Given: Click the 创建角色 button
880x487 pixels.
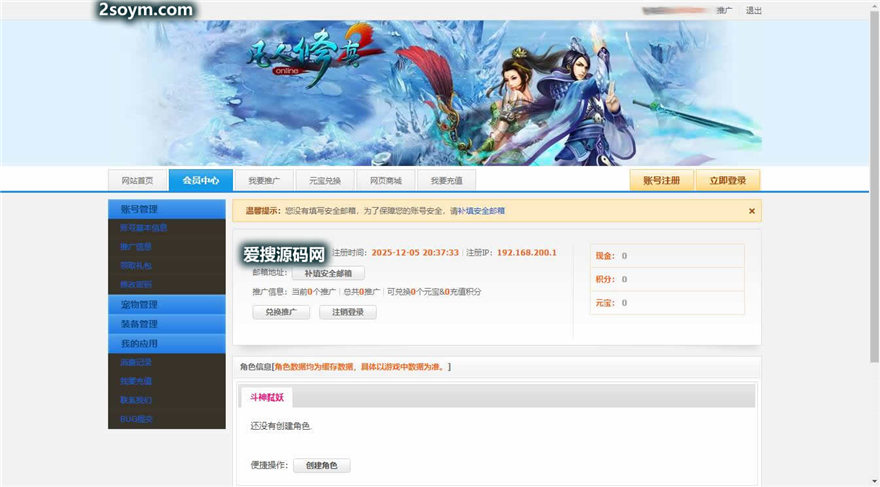Looking at the screenshot, I should pos(322,466).
